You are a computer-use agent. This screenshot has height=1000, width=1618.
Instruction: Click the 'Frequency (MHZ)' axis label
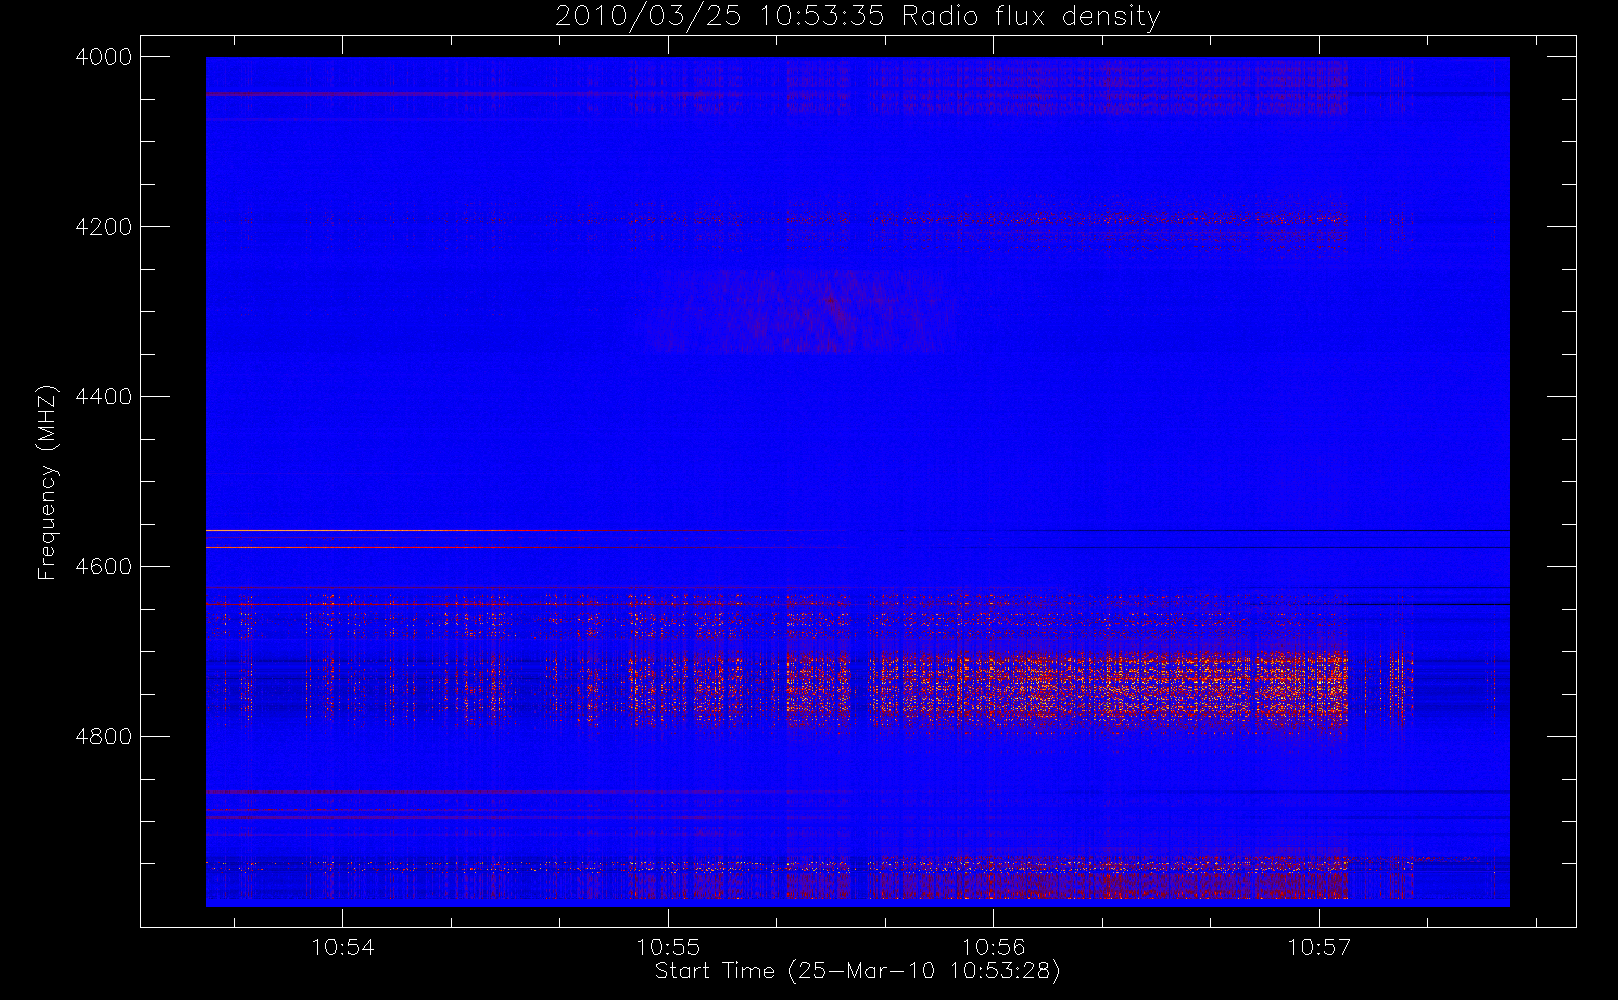[x=46, y=482]
